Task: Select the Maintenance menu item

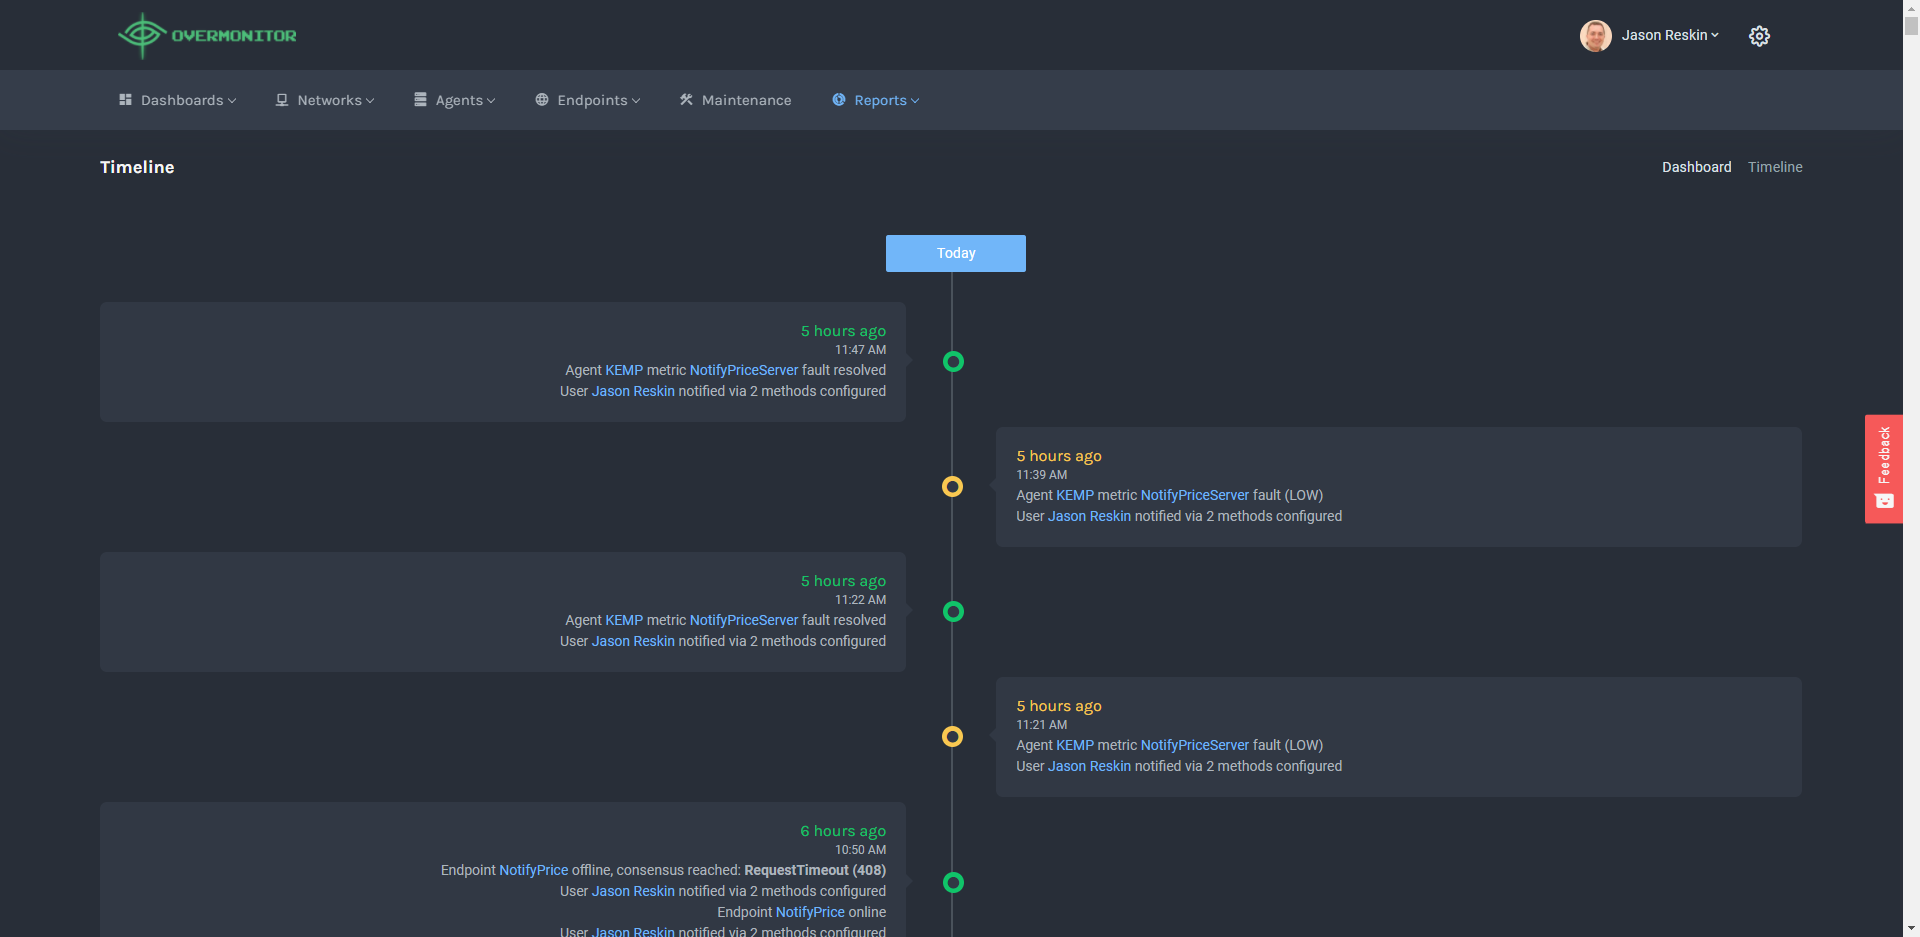Action: [x=745, y=100]
